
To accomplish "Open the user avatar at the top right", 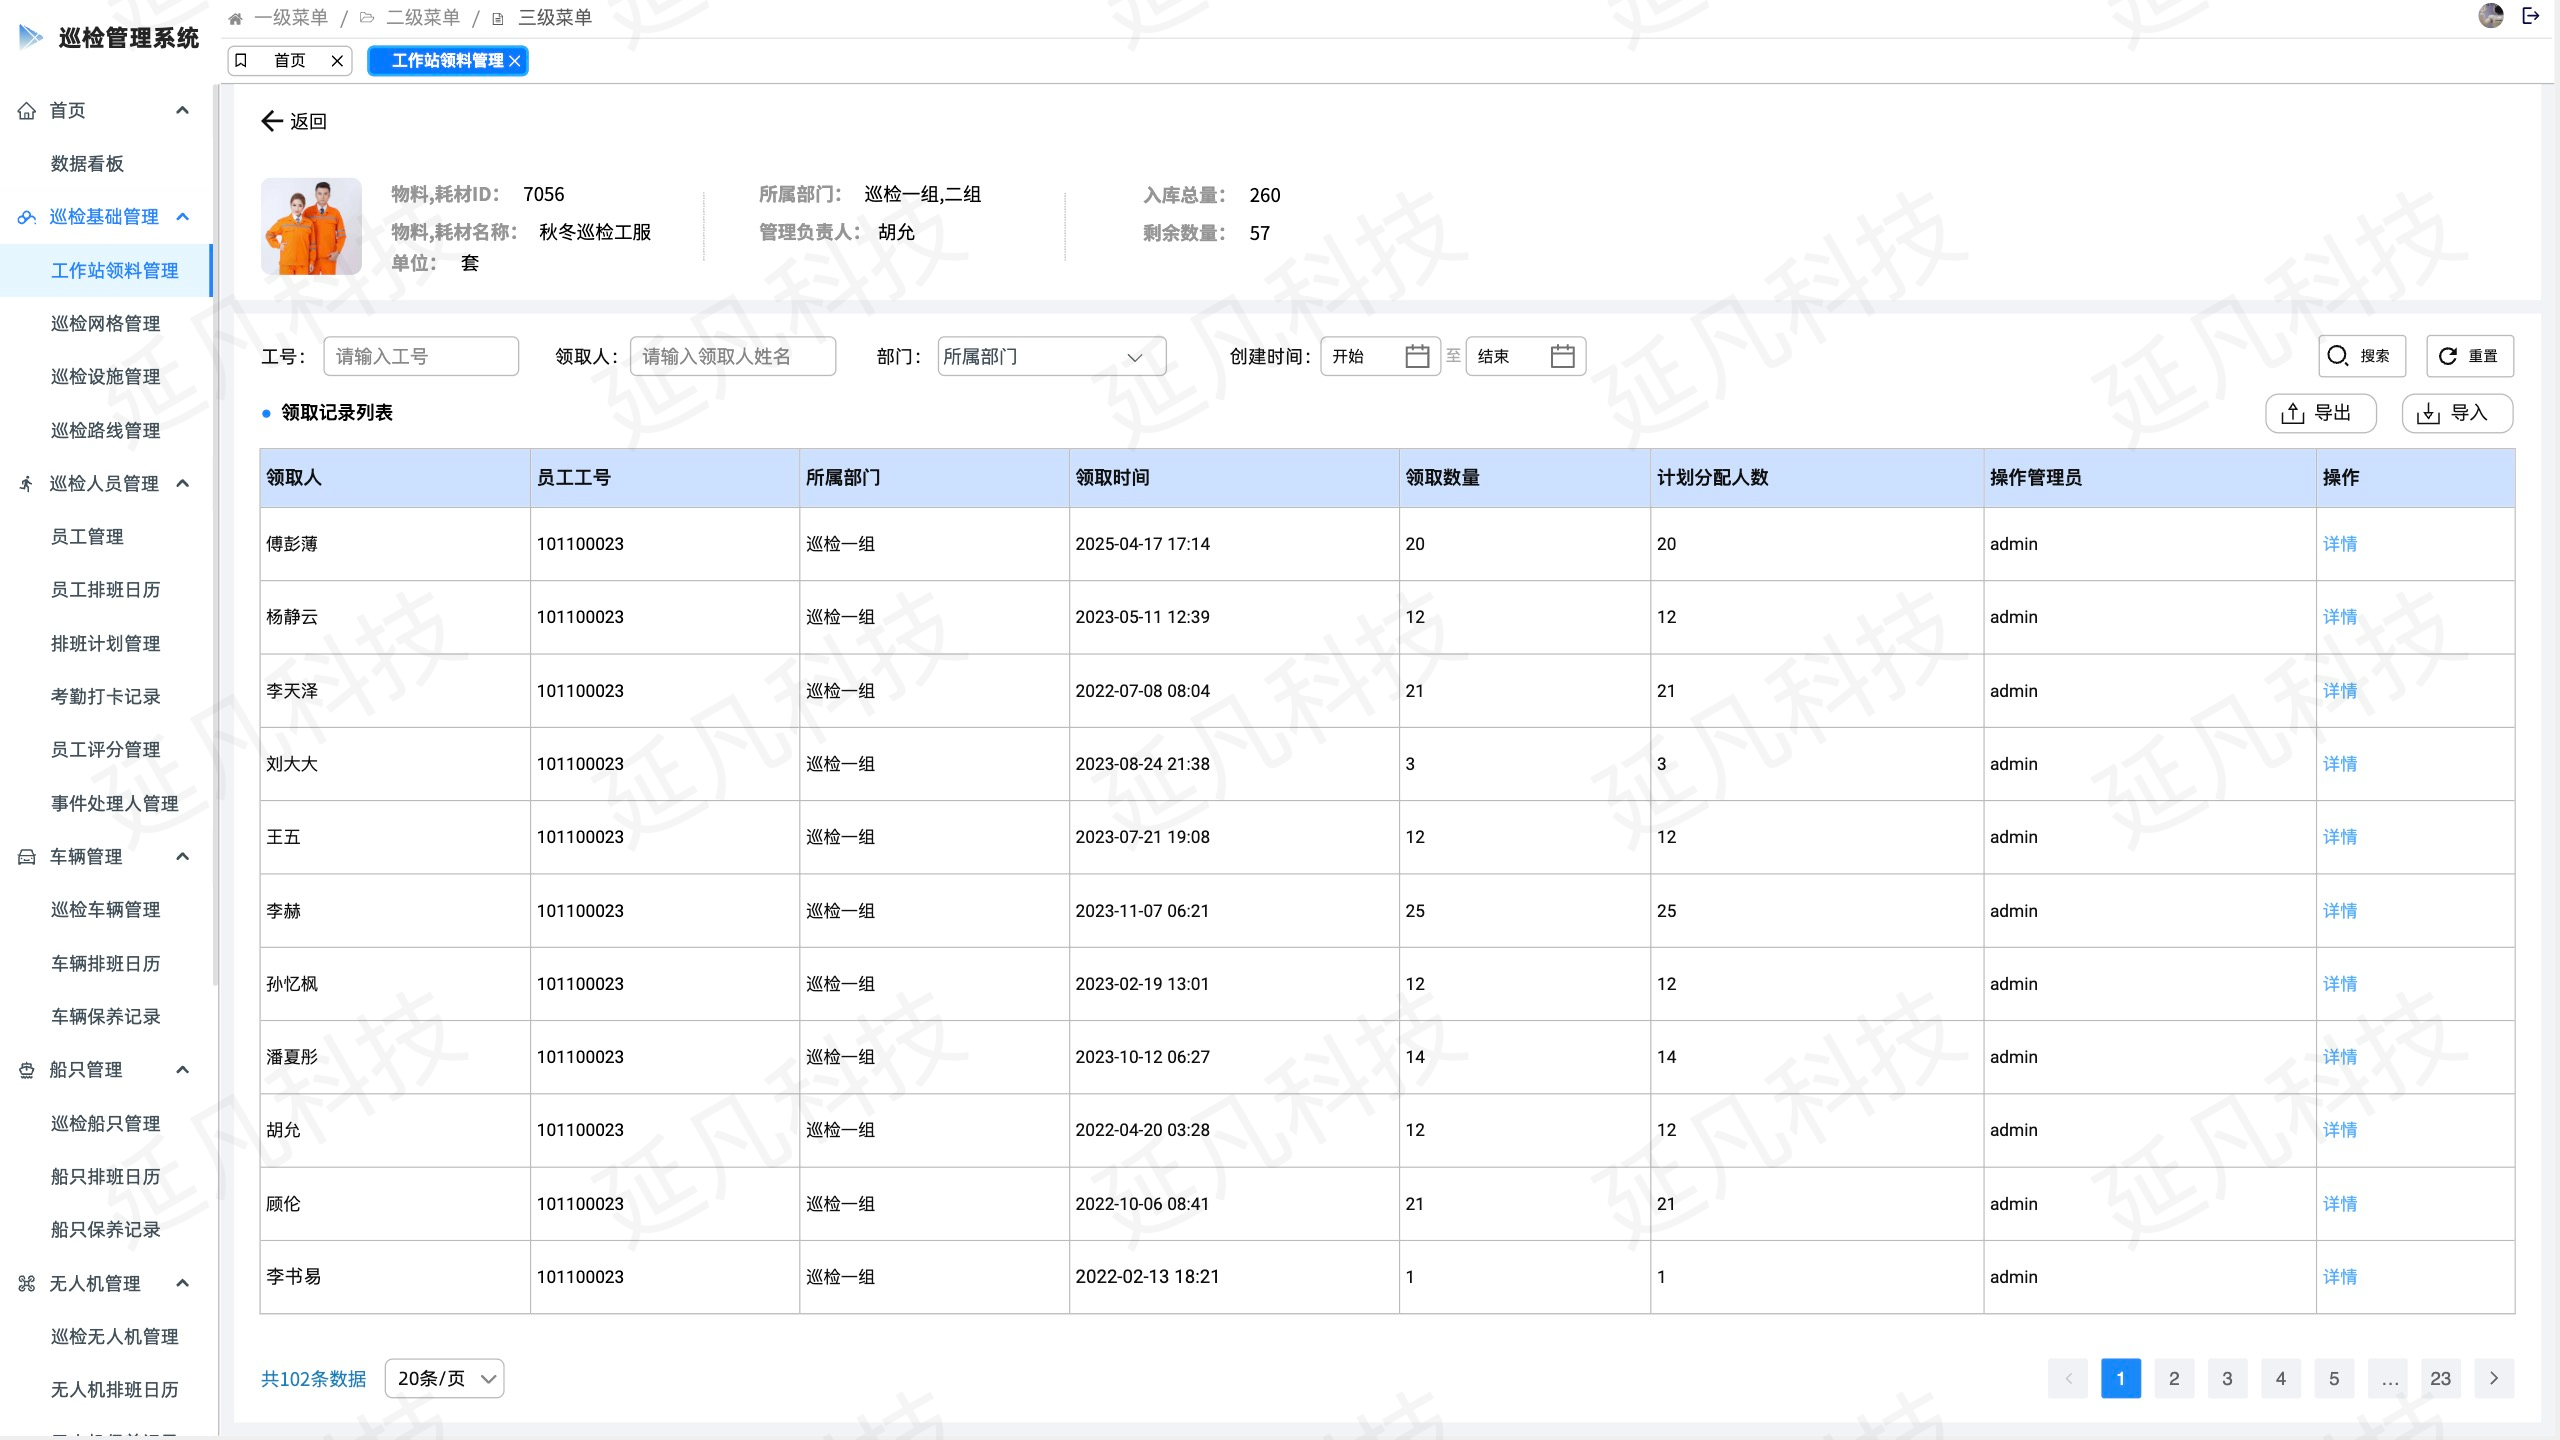I will (x=2490, y=16).
